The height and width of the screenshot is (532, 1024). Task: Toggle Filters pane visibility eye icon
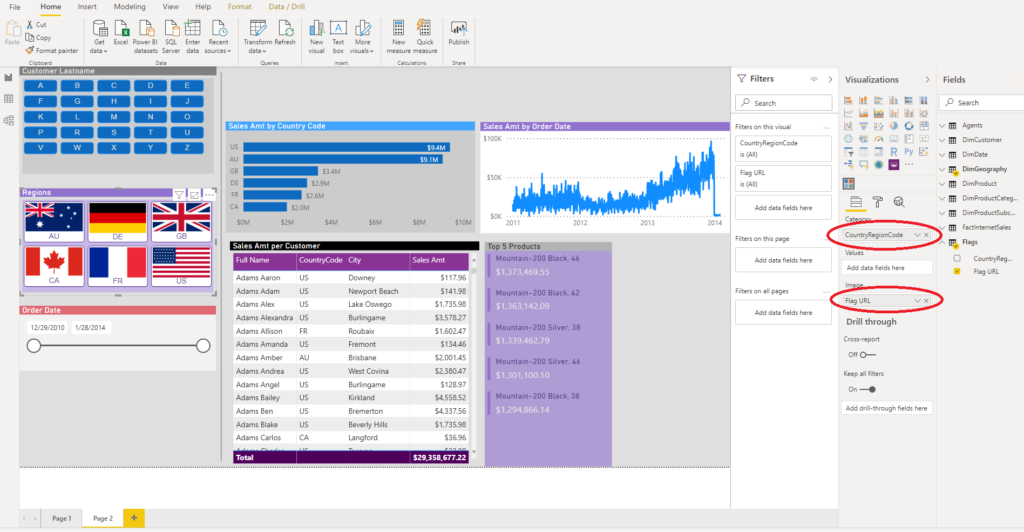pos(814,79)
